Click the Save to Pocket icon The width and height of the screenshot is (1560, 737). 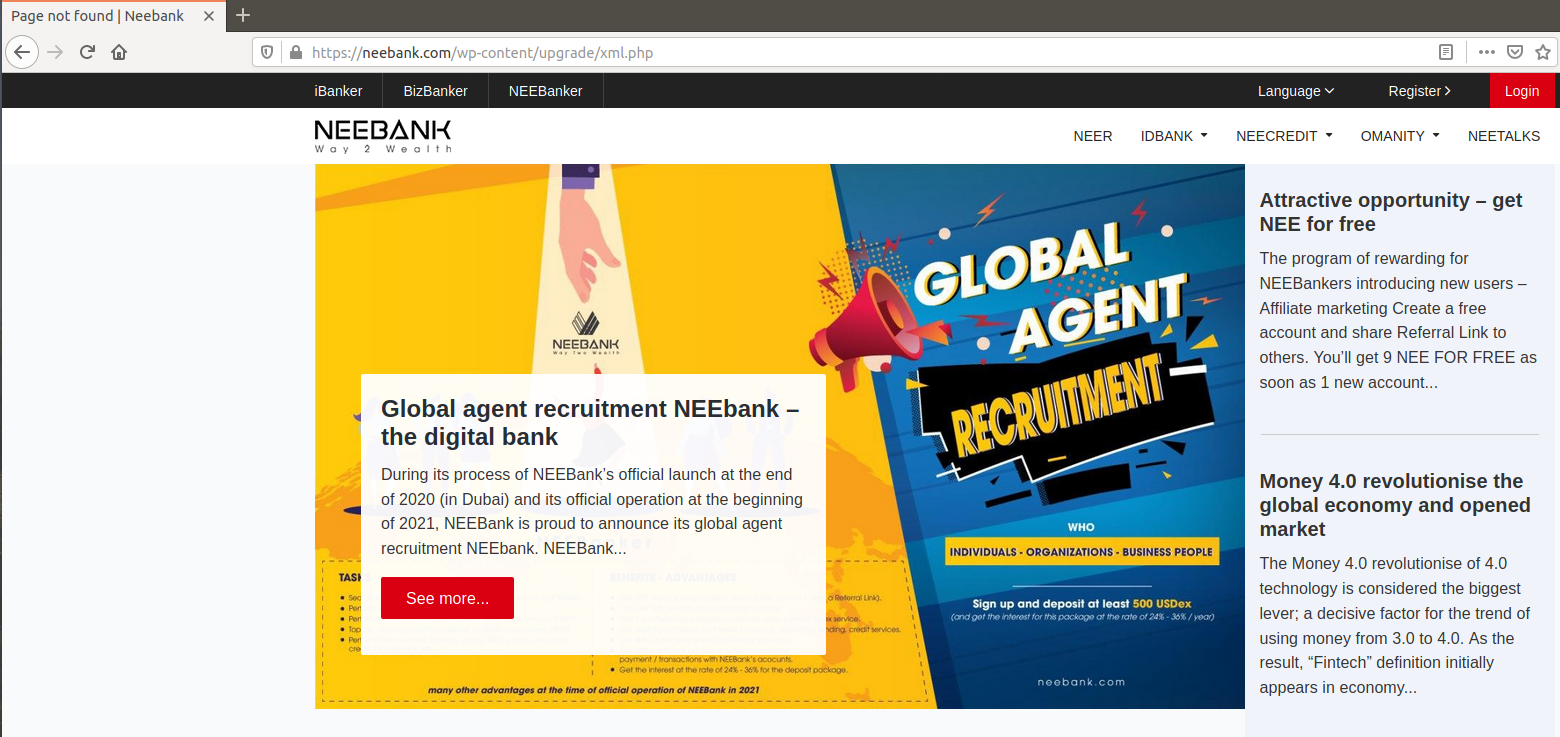[1514, 52]
